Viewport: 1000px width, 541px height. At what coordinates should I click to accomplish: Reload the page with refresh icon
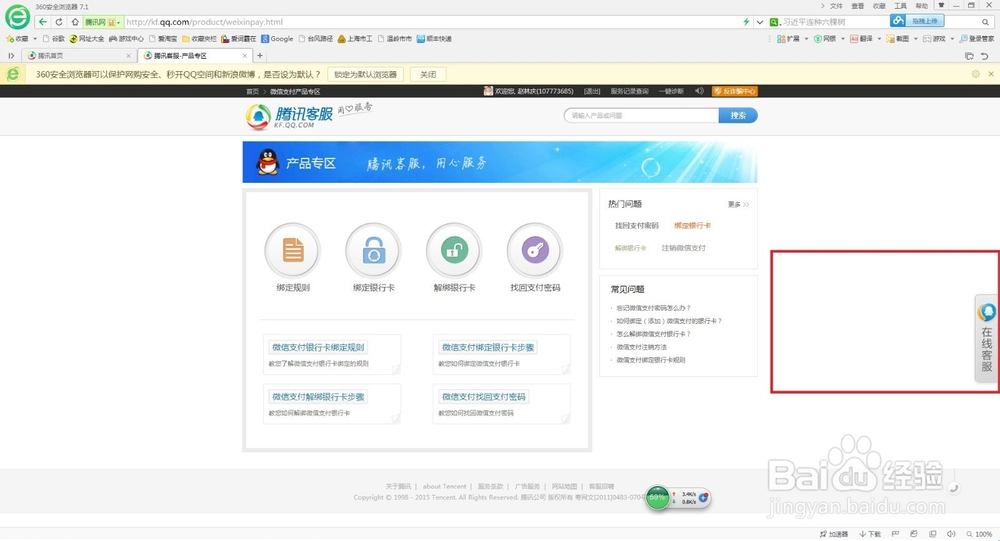click(59, 22)
